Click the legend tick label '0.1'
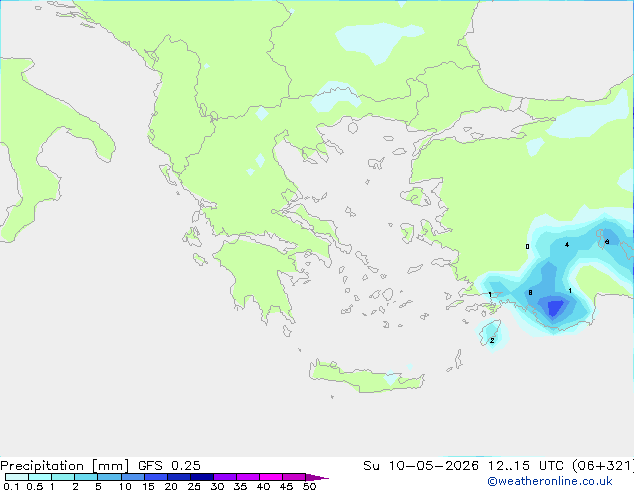The height and width of the screenshot is (490, 634). pyautogui.click(x=11, y=486)
